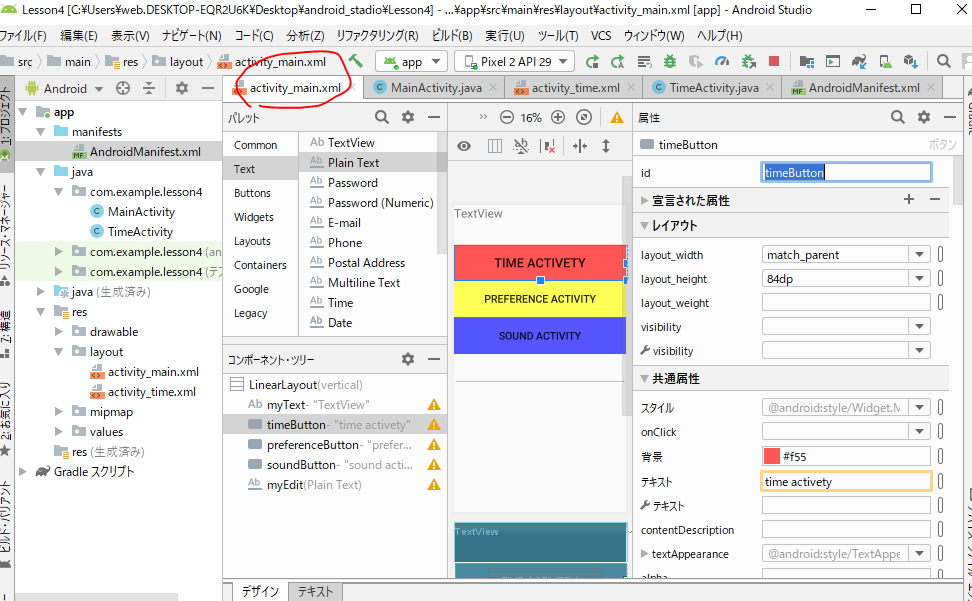The width and height of the screenshot is (972, 601).
Task: Switch to MainActivity.java tab
Action: point(436,88)
